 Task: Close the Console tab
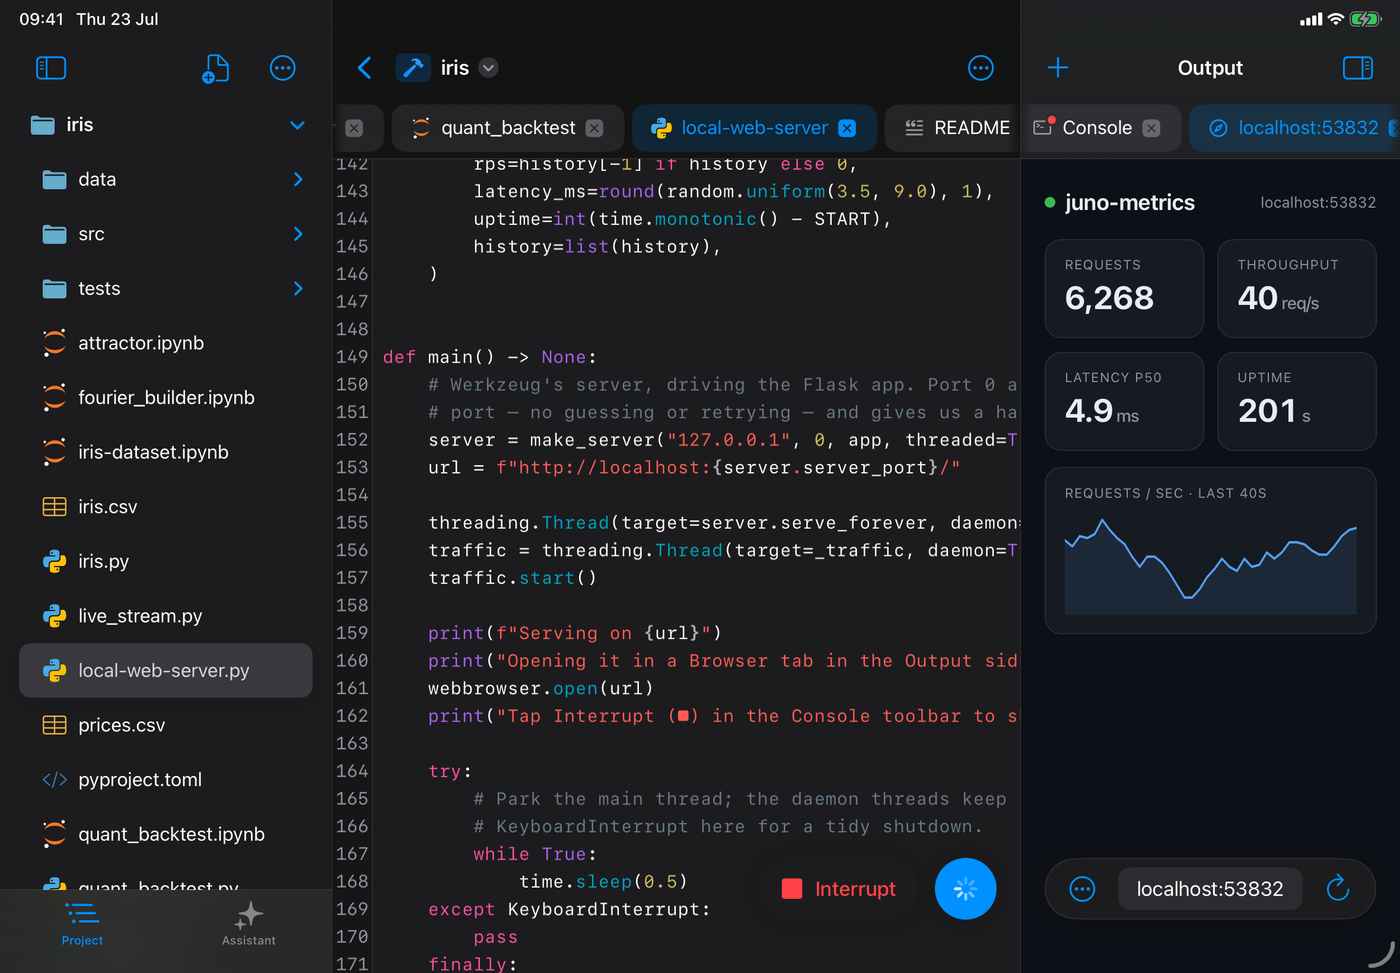point(1151,128)
